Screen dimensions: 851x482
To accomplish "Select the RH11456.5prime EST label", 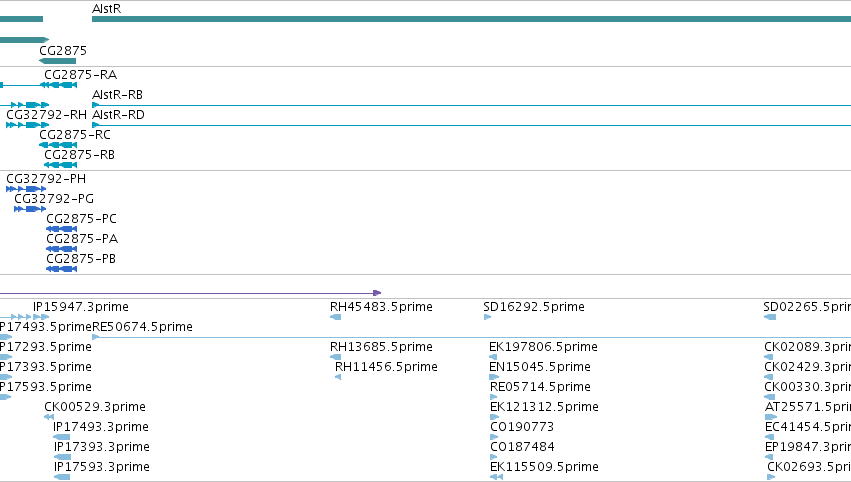I will [386, 367].
